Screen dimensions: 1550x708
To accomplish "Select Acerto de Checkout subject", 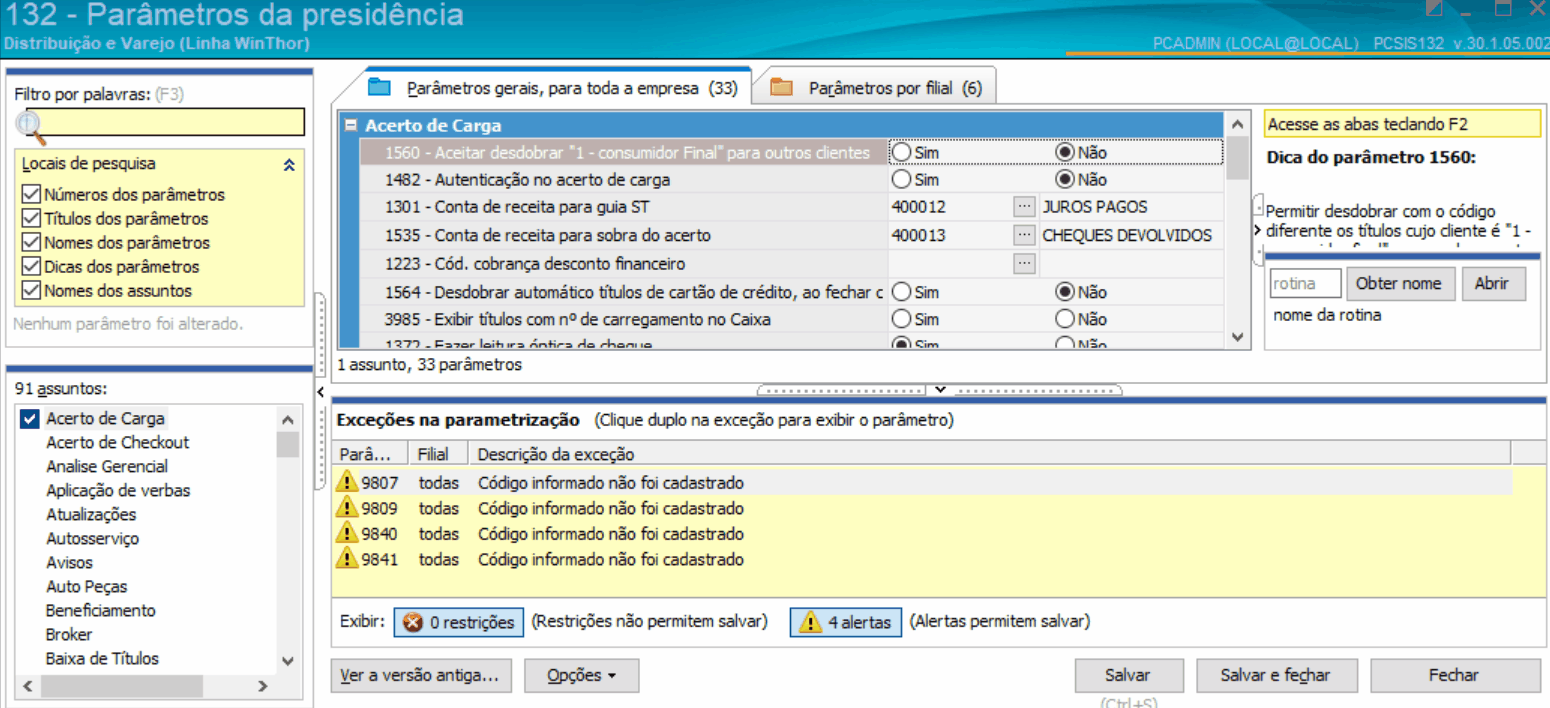I will pyautogui.click(x=117, y=443).
